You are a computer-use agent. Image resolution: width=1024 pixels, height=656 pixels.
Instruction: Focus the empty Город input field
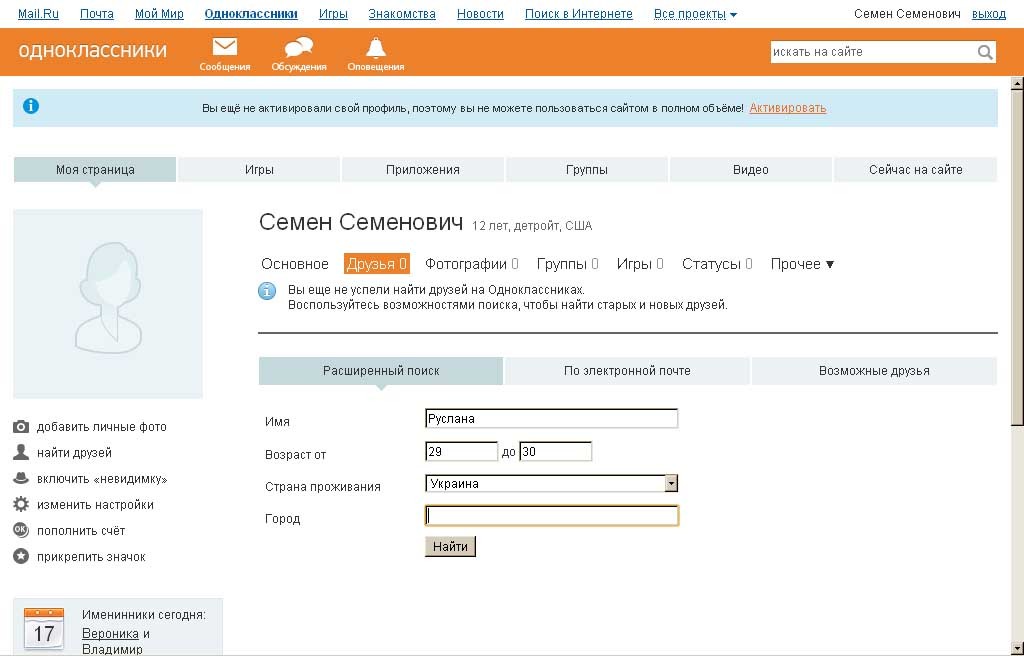551,516
